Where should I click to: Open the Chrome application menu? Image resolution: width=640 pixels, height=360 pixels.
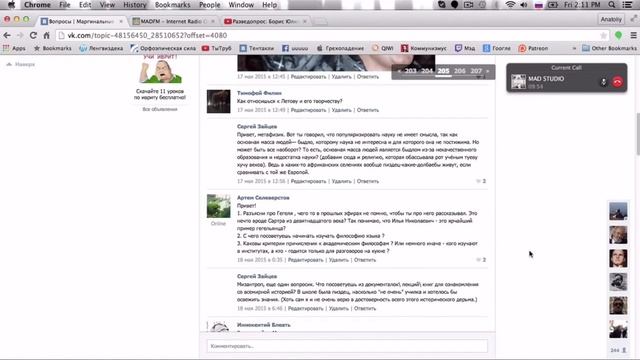coord(37,5)
